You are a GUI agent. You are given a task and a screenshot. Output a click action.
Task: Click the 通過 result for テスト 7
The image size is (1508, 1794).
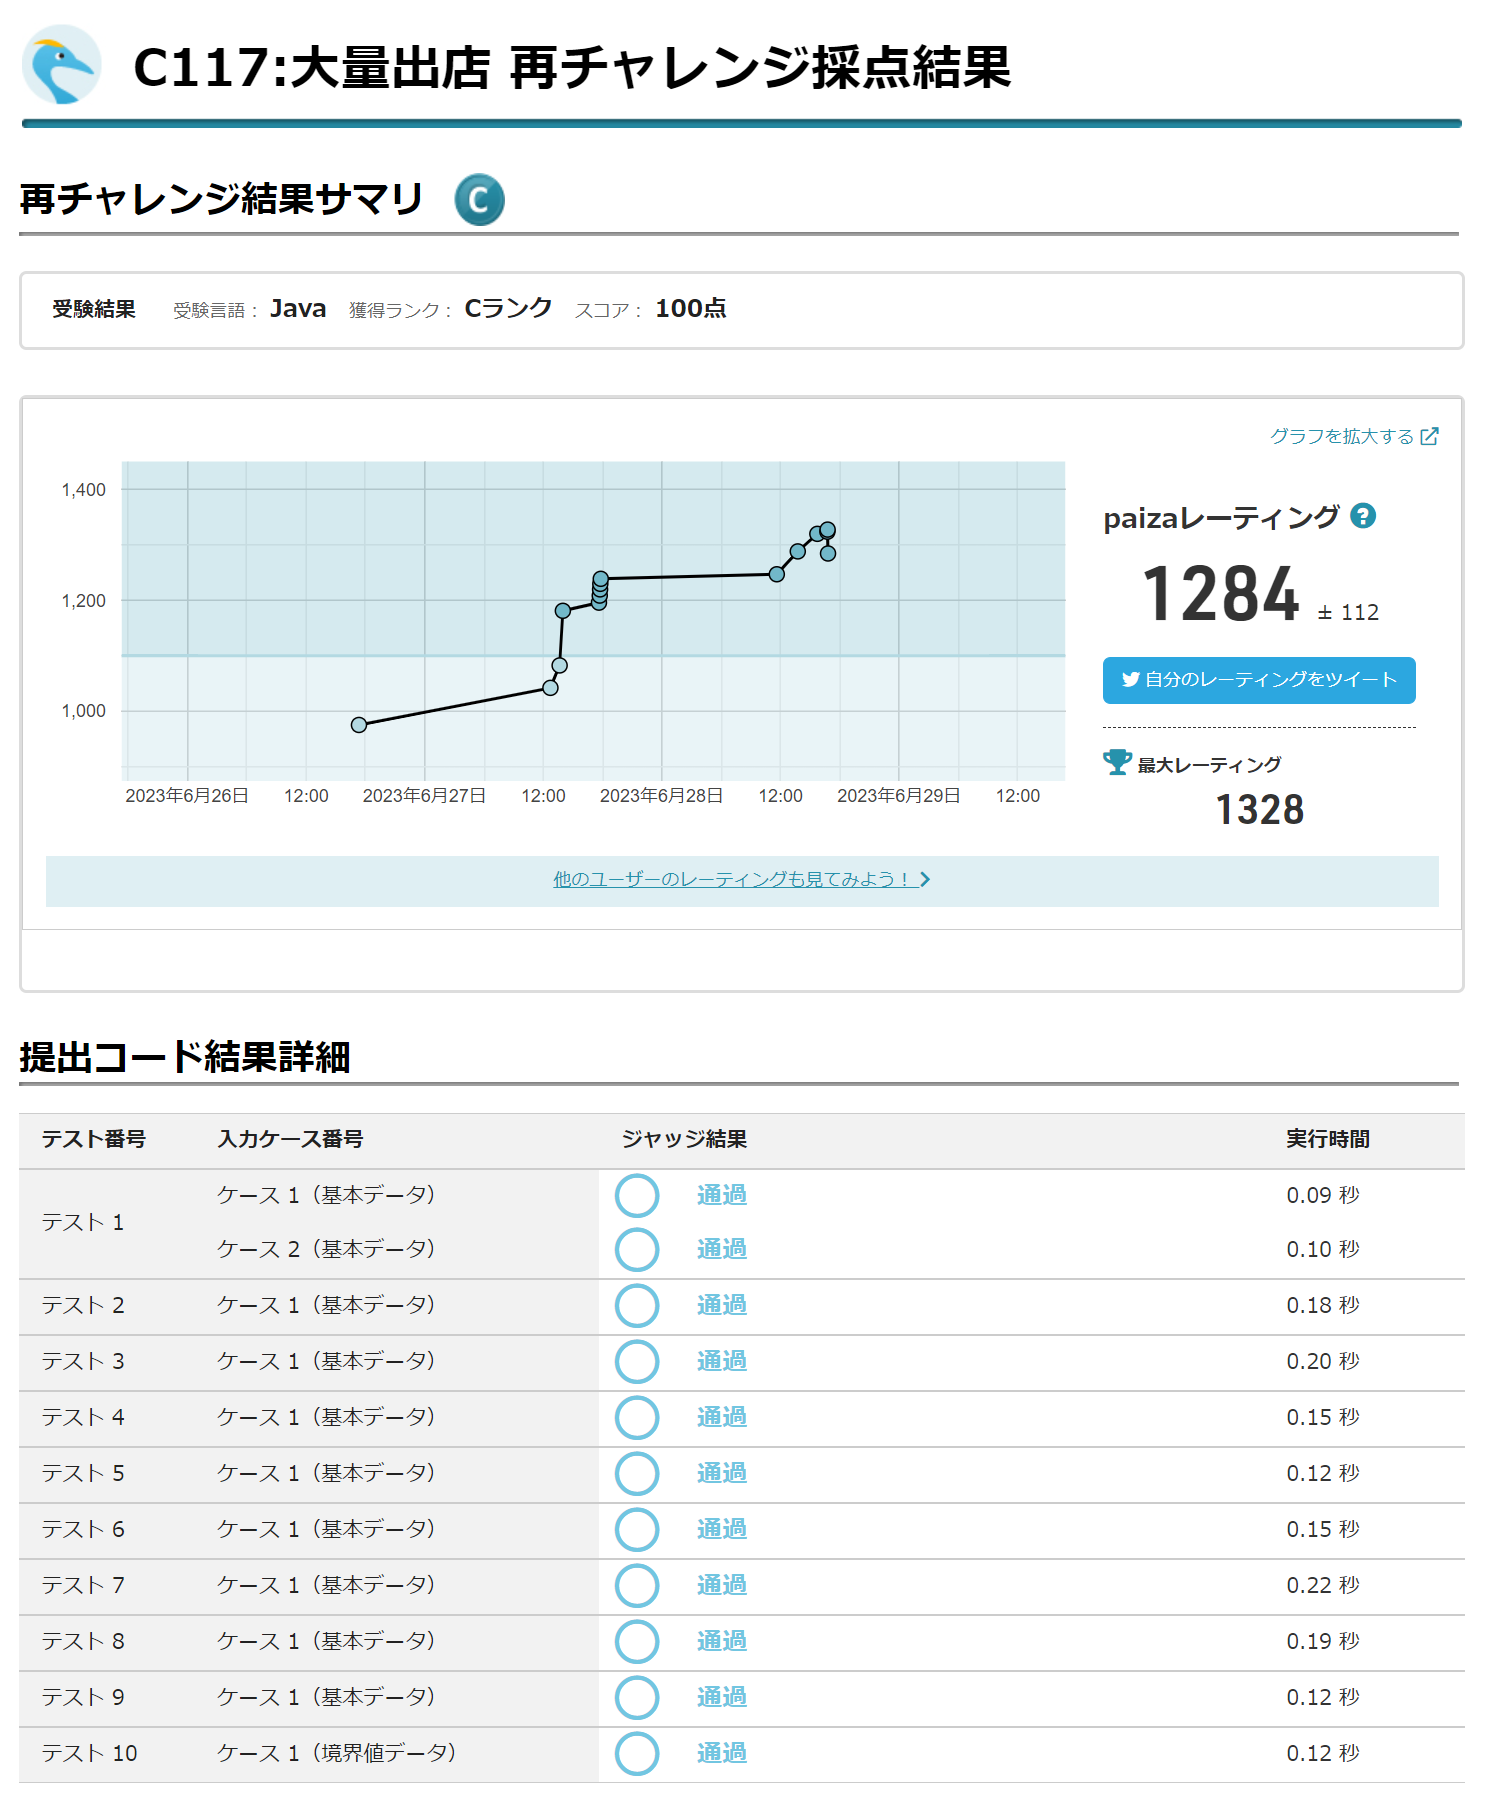point(721,1585)
